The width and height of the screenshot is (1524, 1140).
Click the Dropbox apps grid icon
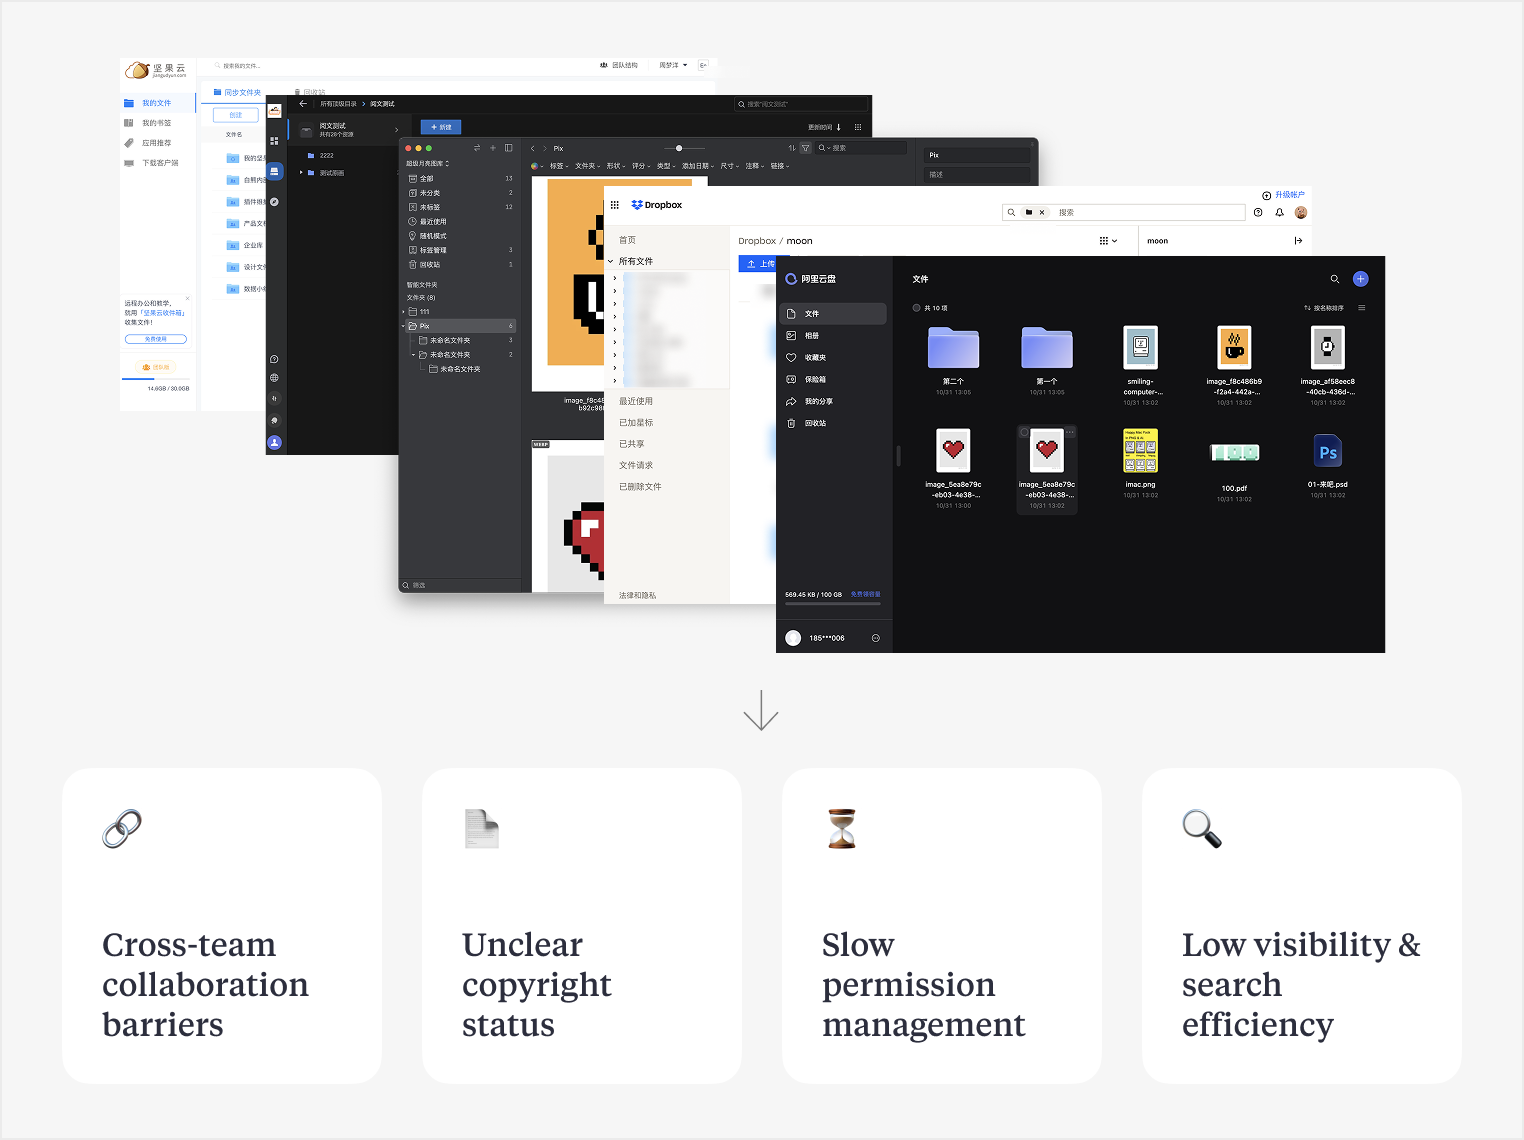615,205
